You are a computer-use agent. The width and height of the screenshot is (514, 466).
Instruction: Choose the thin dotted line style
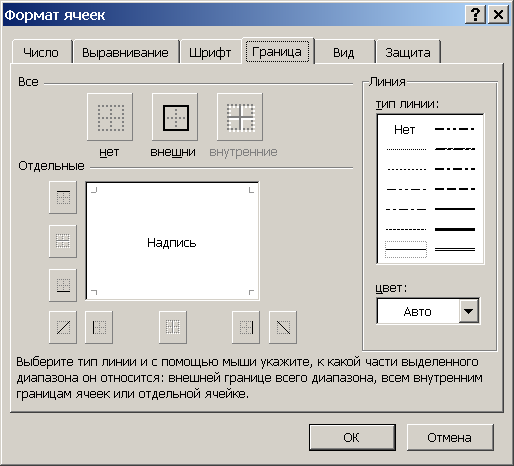pos(406,169)
